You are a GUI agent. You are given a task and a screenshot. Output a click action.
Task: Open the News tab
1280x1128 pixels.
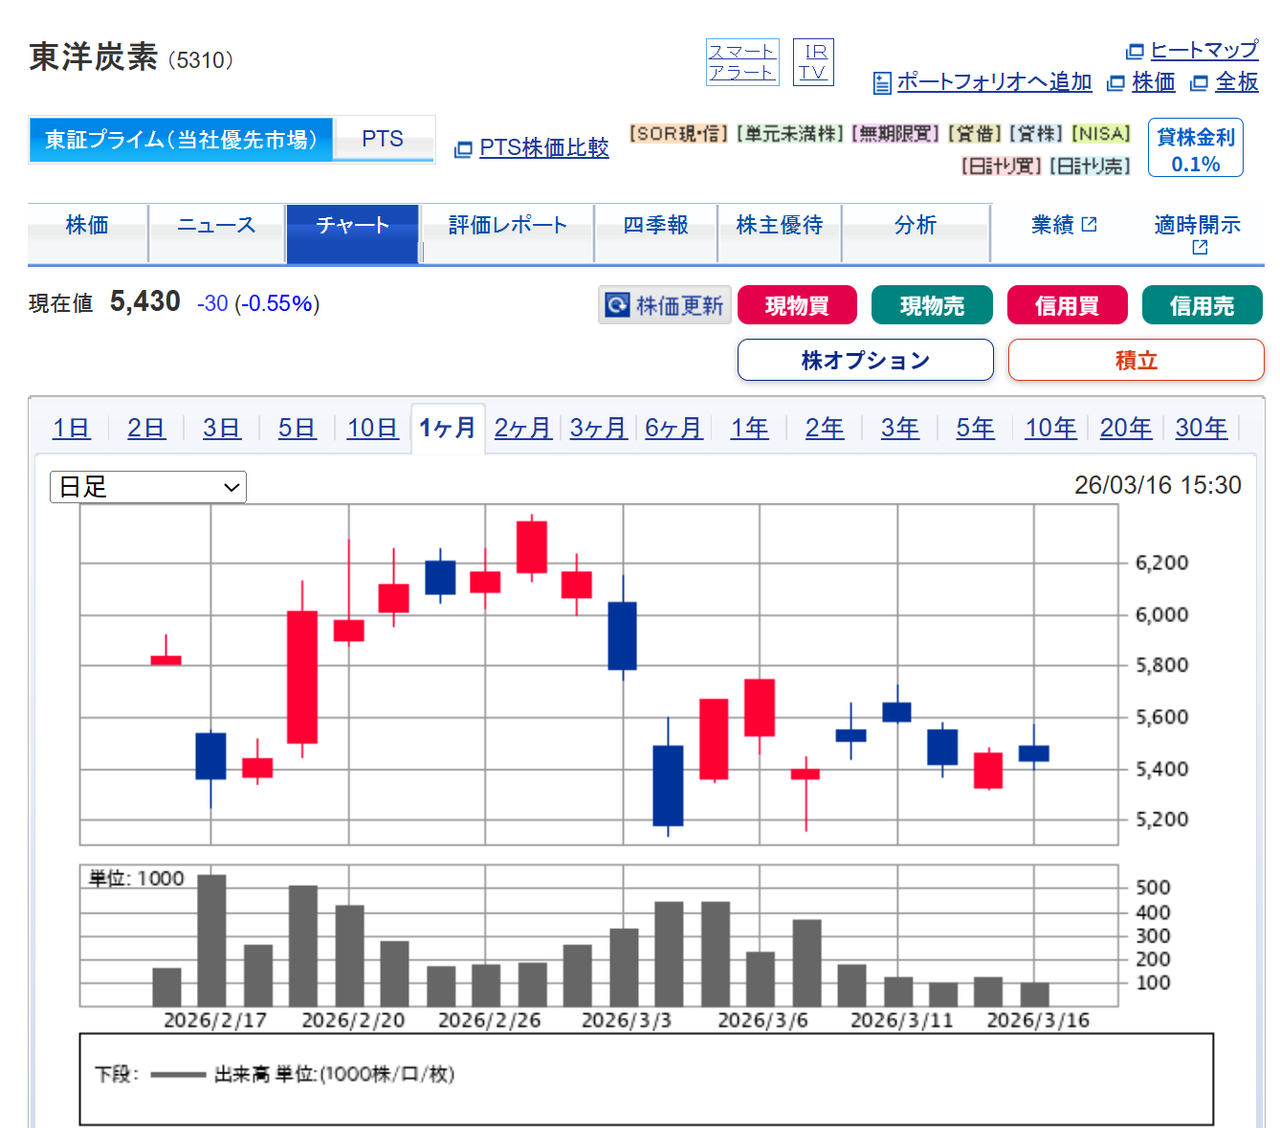216,225
